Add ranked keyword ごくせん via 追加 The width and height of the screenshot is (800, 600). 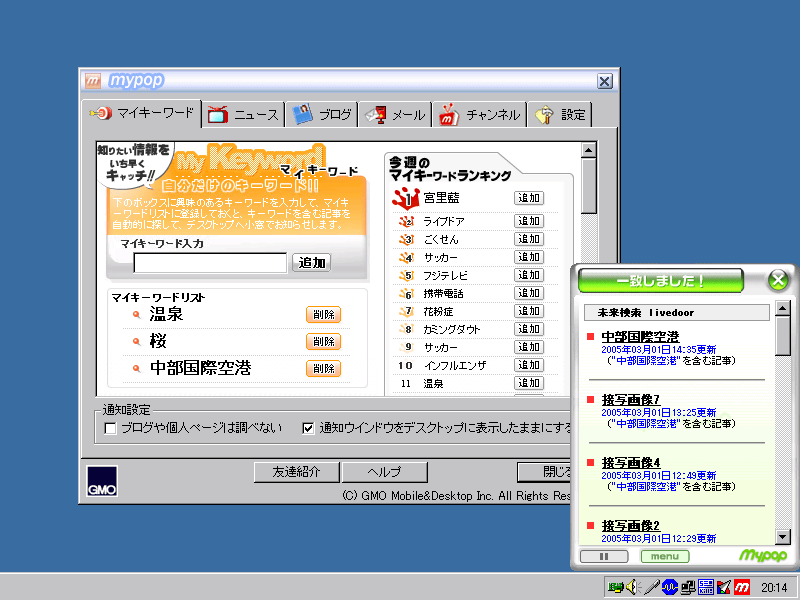529,239
